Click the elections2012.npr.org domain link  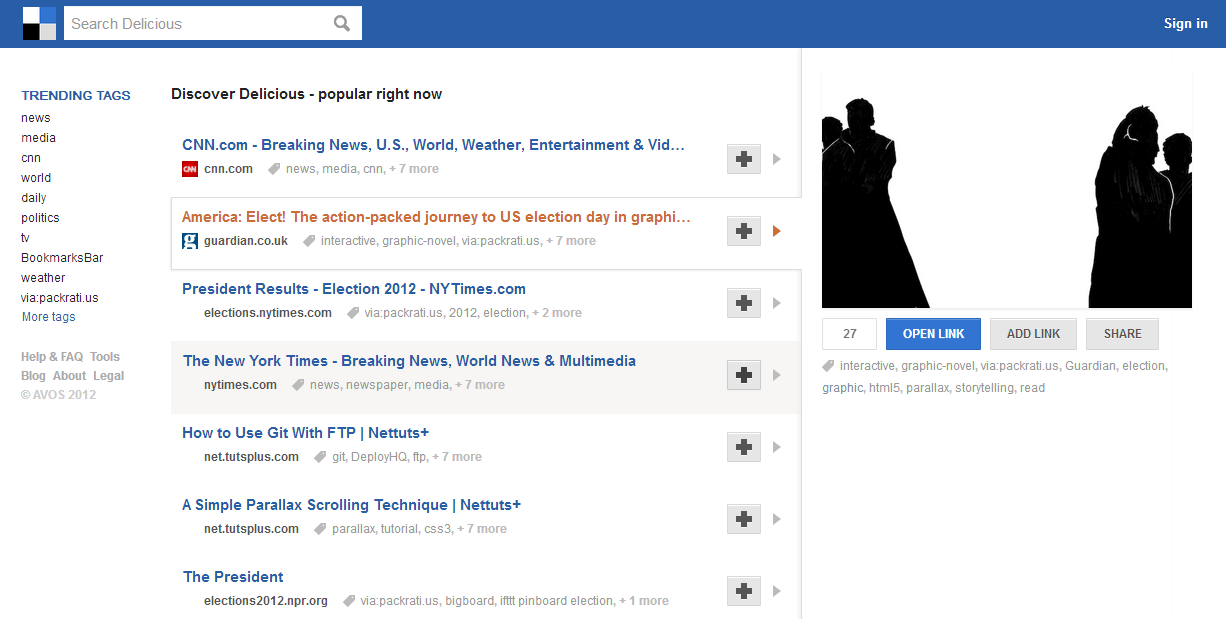point(266,601)
